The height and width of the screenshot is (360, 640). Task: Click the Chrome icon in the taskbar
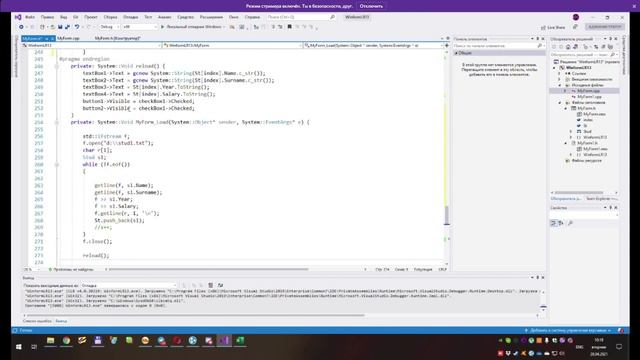66,340
